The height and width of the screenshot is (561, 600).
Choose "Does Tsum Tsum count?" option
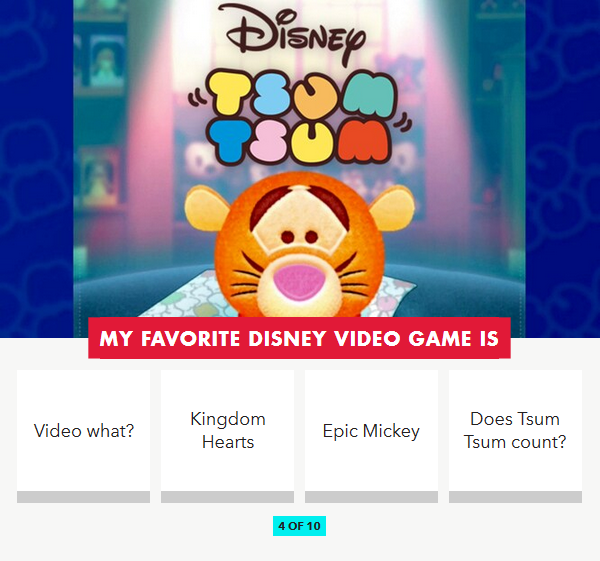tap(515, 431)
